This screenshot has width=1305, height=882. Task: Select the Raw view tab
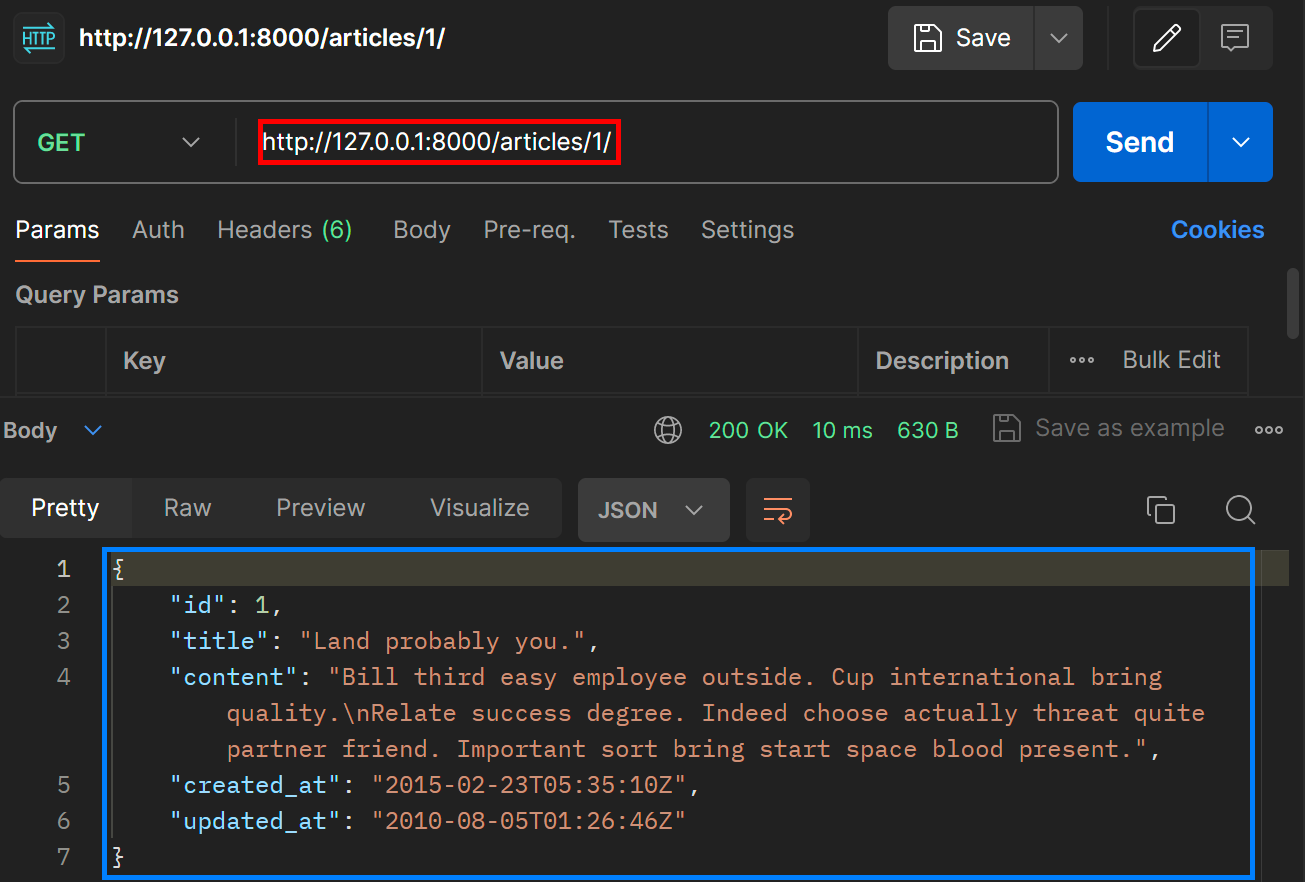pos(188,508)
